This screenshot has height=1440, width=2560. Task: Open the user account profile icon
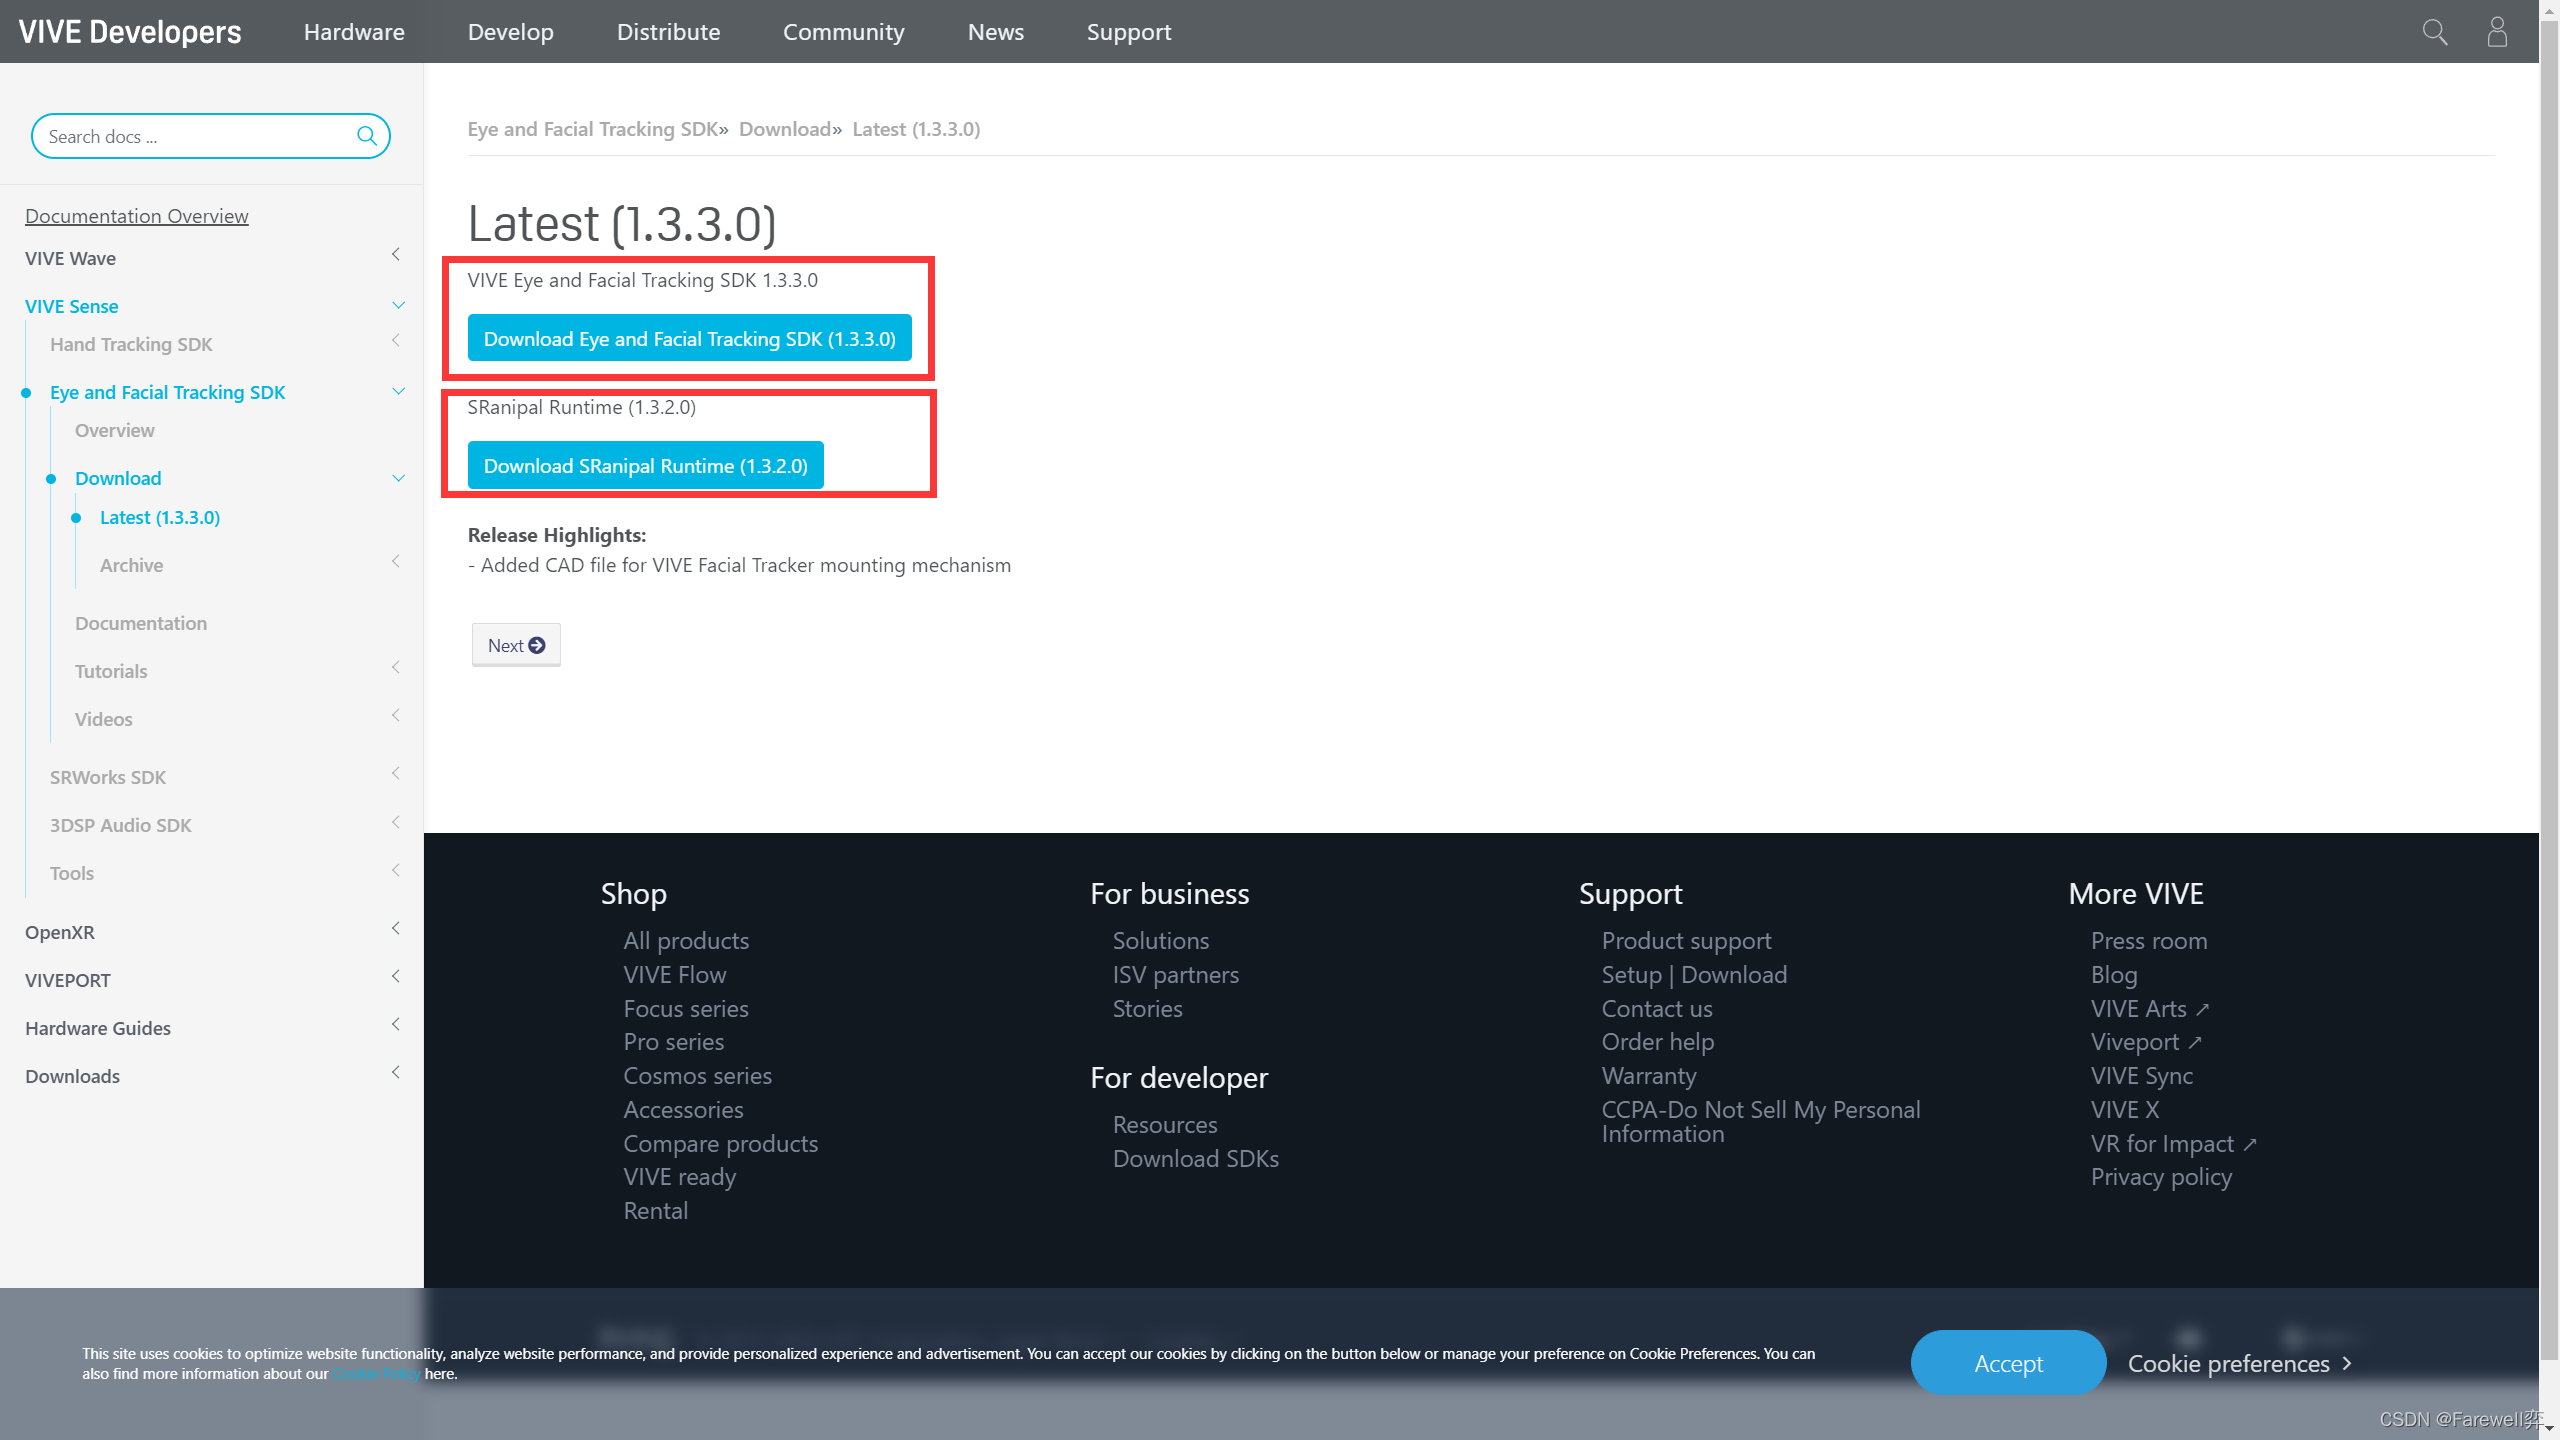[x=2497, y=32]
